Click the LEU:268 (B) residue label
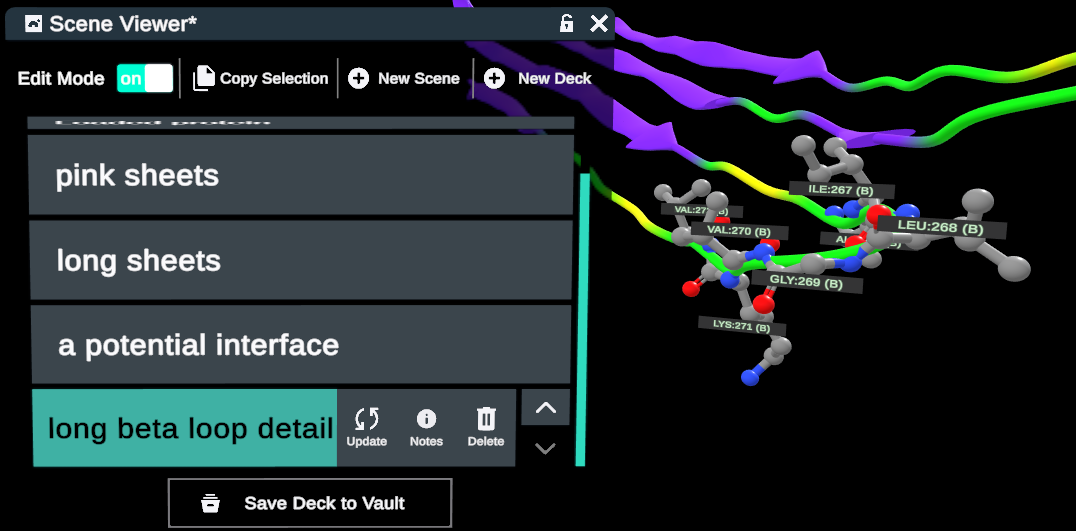Viewport: 1076px width, 531px height. click(940, 227)
